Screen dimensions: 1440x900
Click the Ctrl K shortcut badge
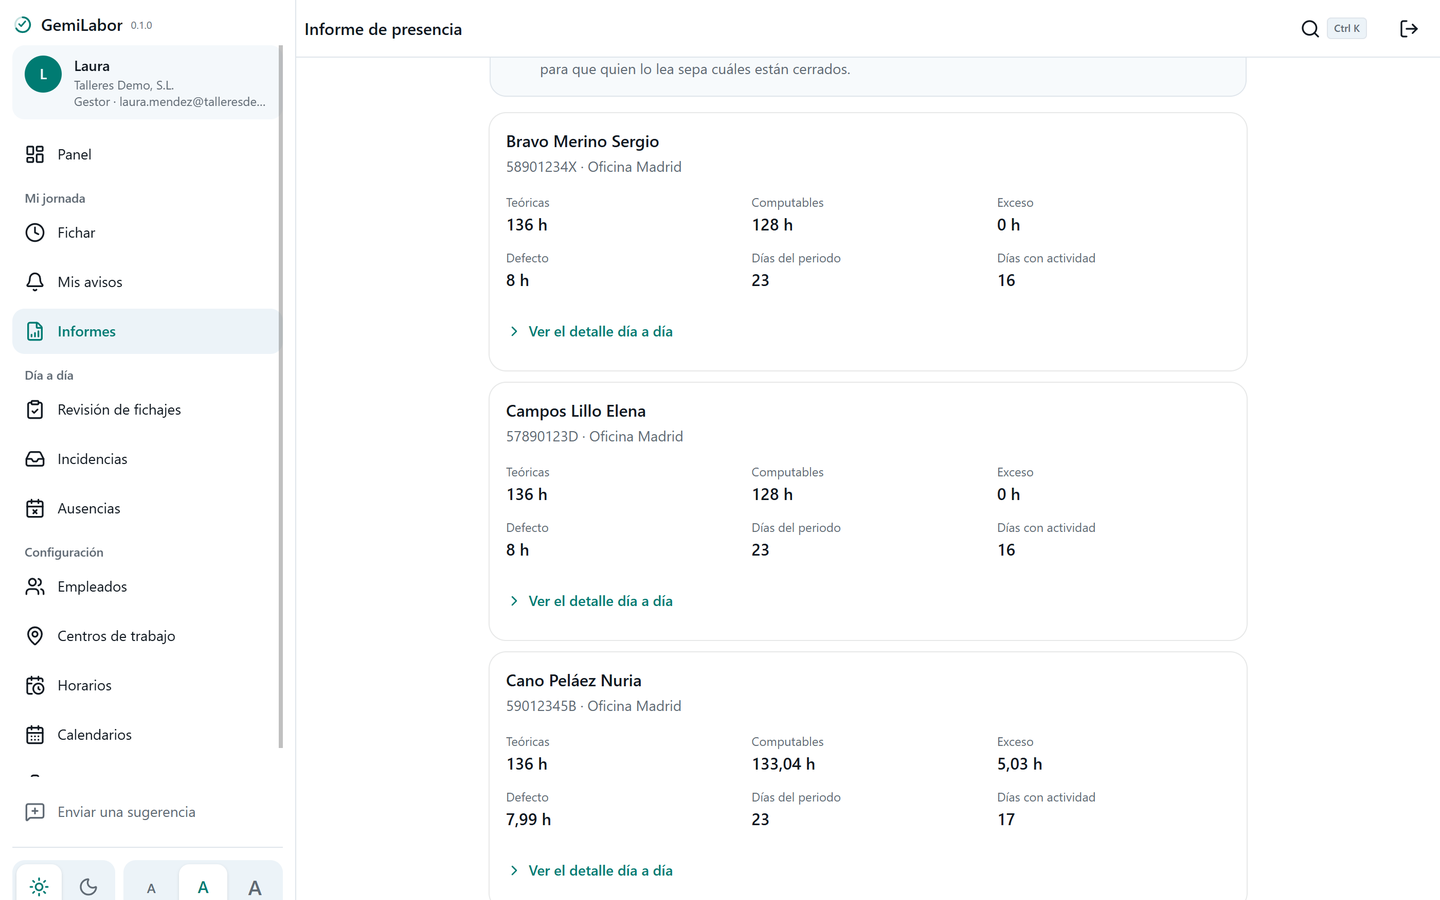point(1347,28)
